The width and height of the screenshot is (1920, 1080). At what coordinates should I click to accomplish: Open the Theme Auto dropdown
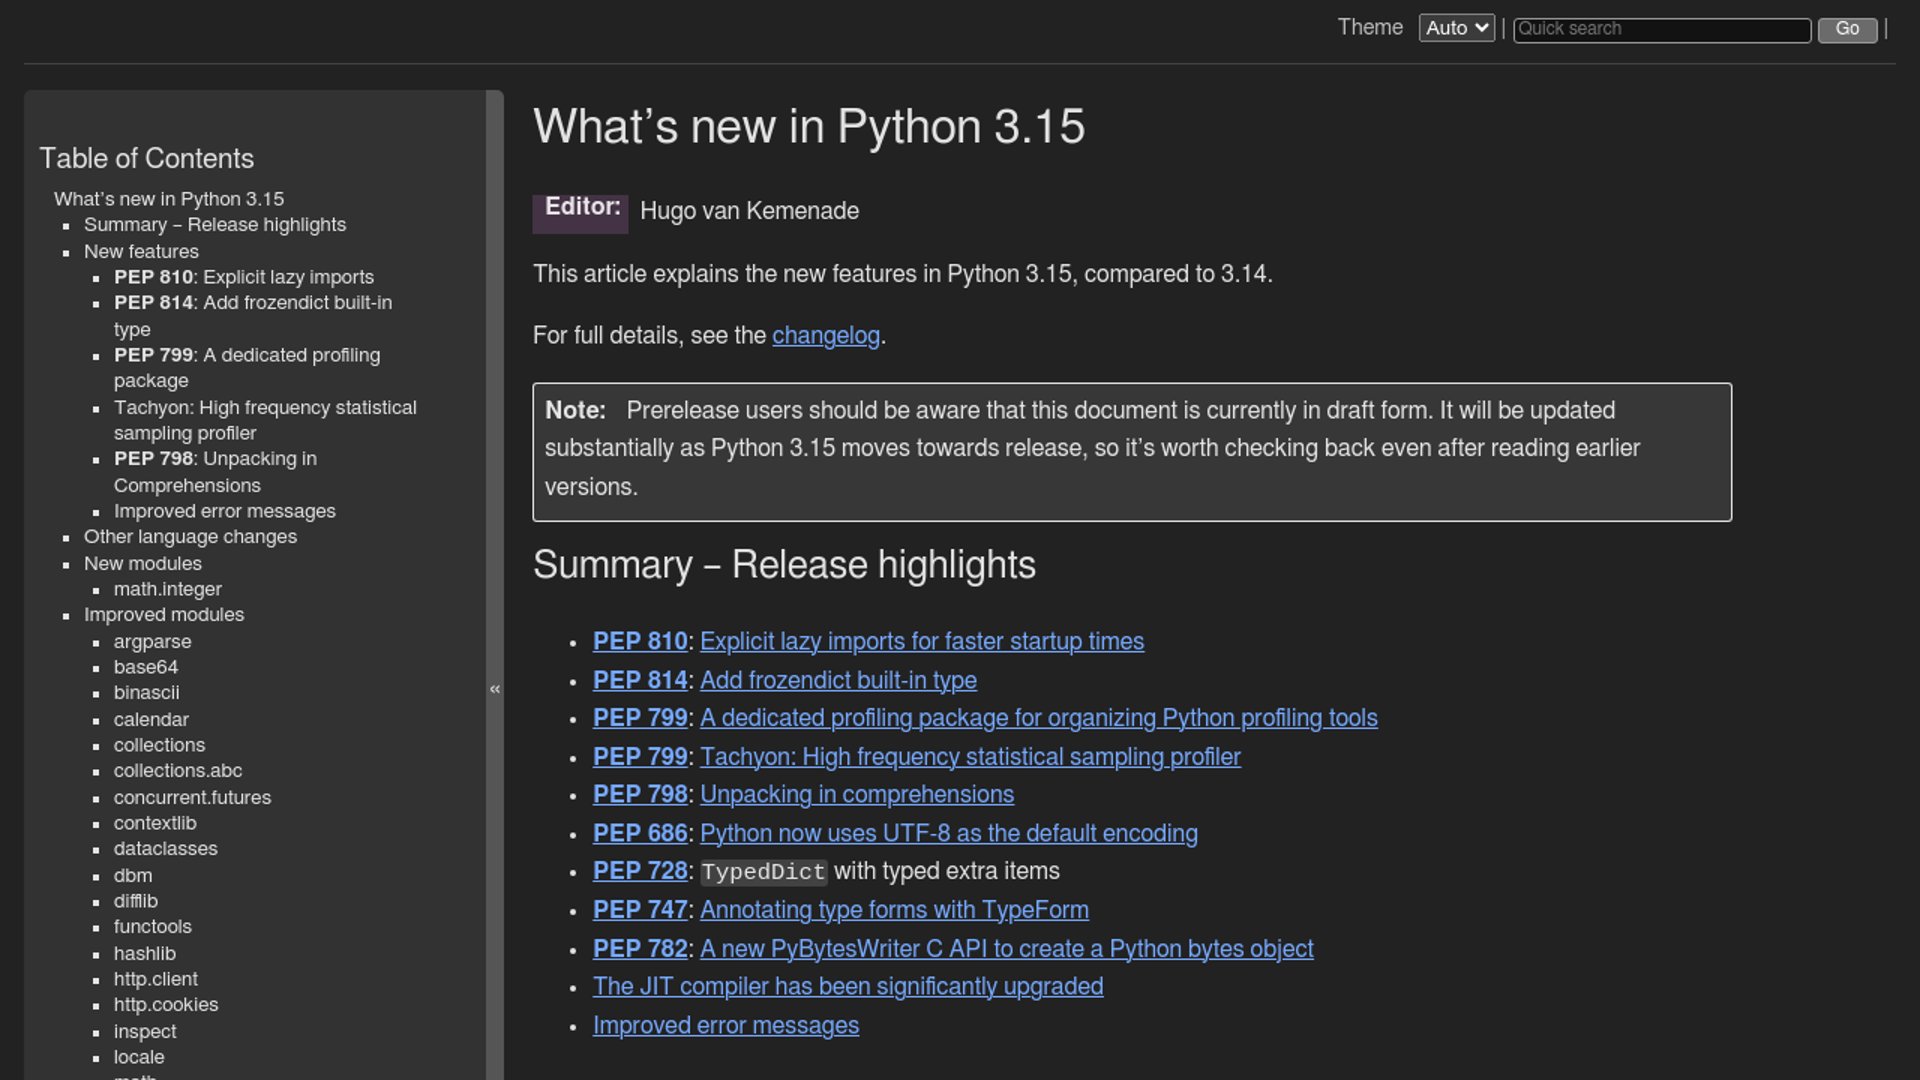point(1456,28)
